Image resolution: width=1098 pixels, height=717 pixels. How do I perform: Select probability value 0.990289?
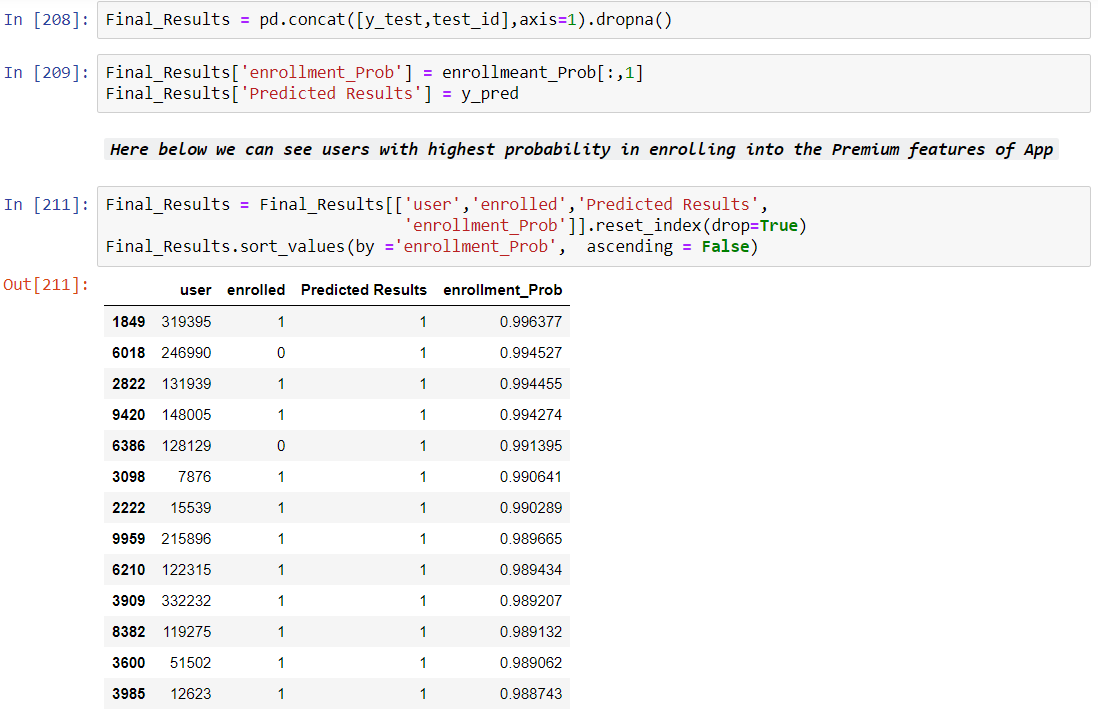[531, 508]
